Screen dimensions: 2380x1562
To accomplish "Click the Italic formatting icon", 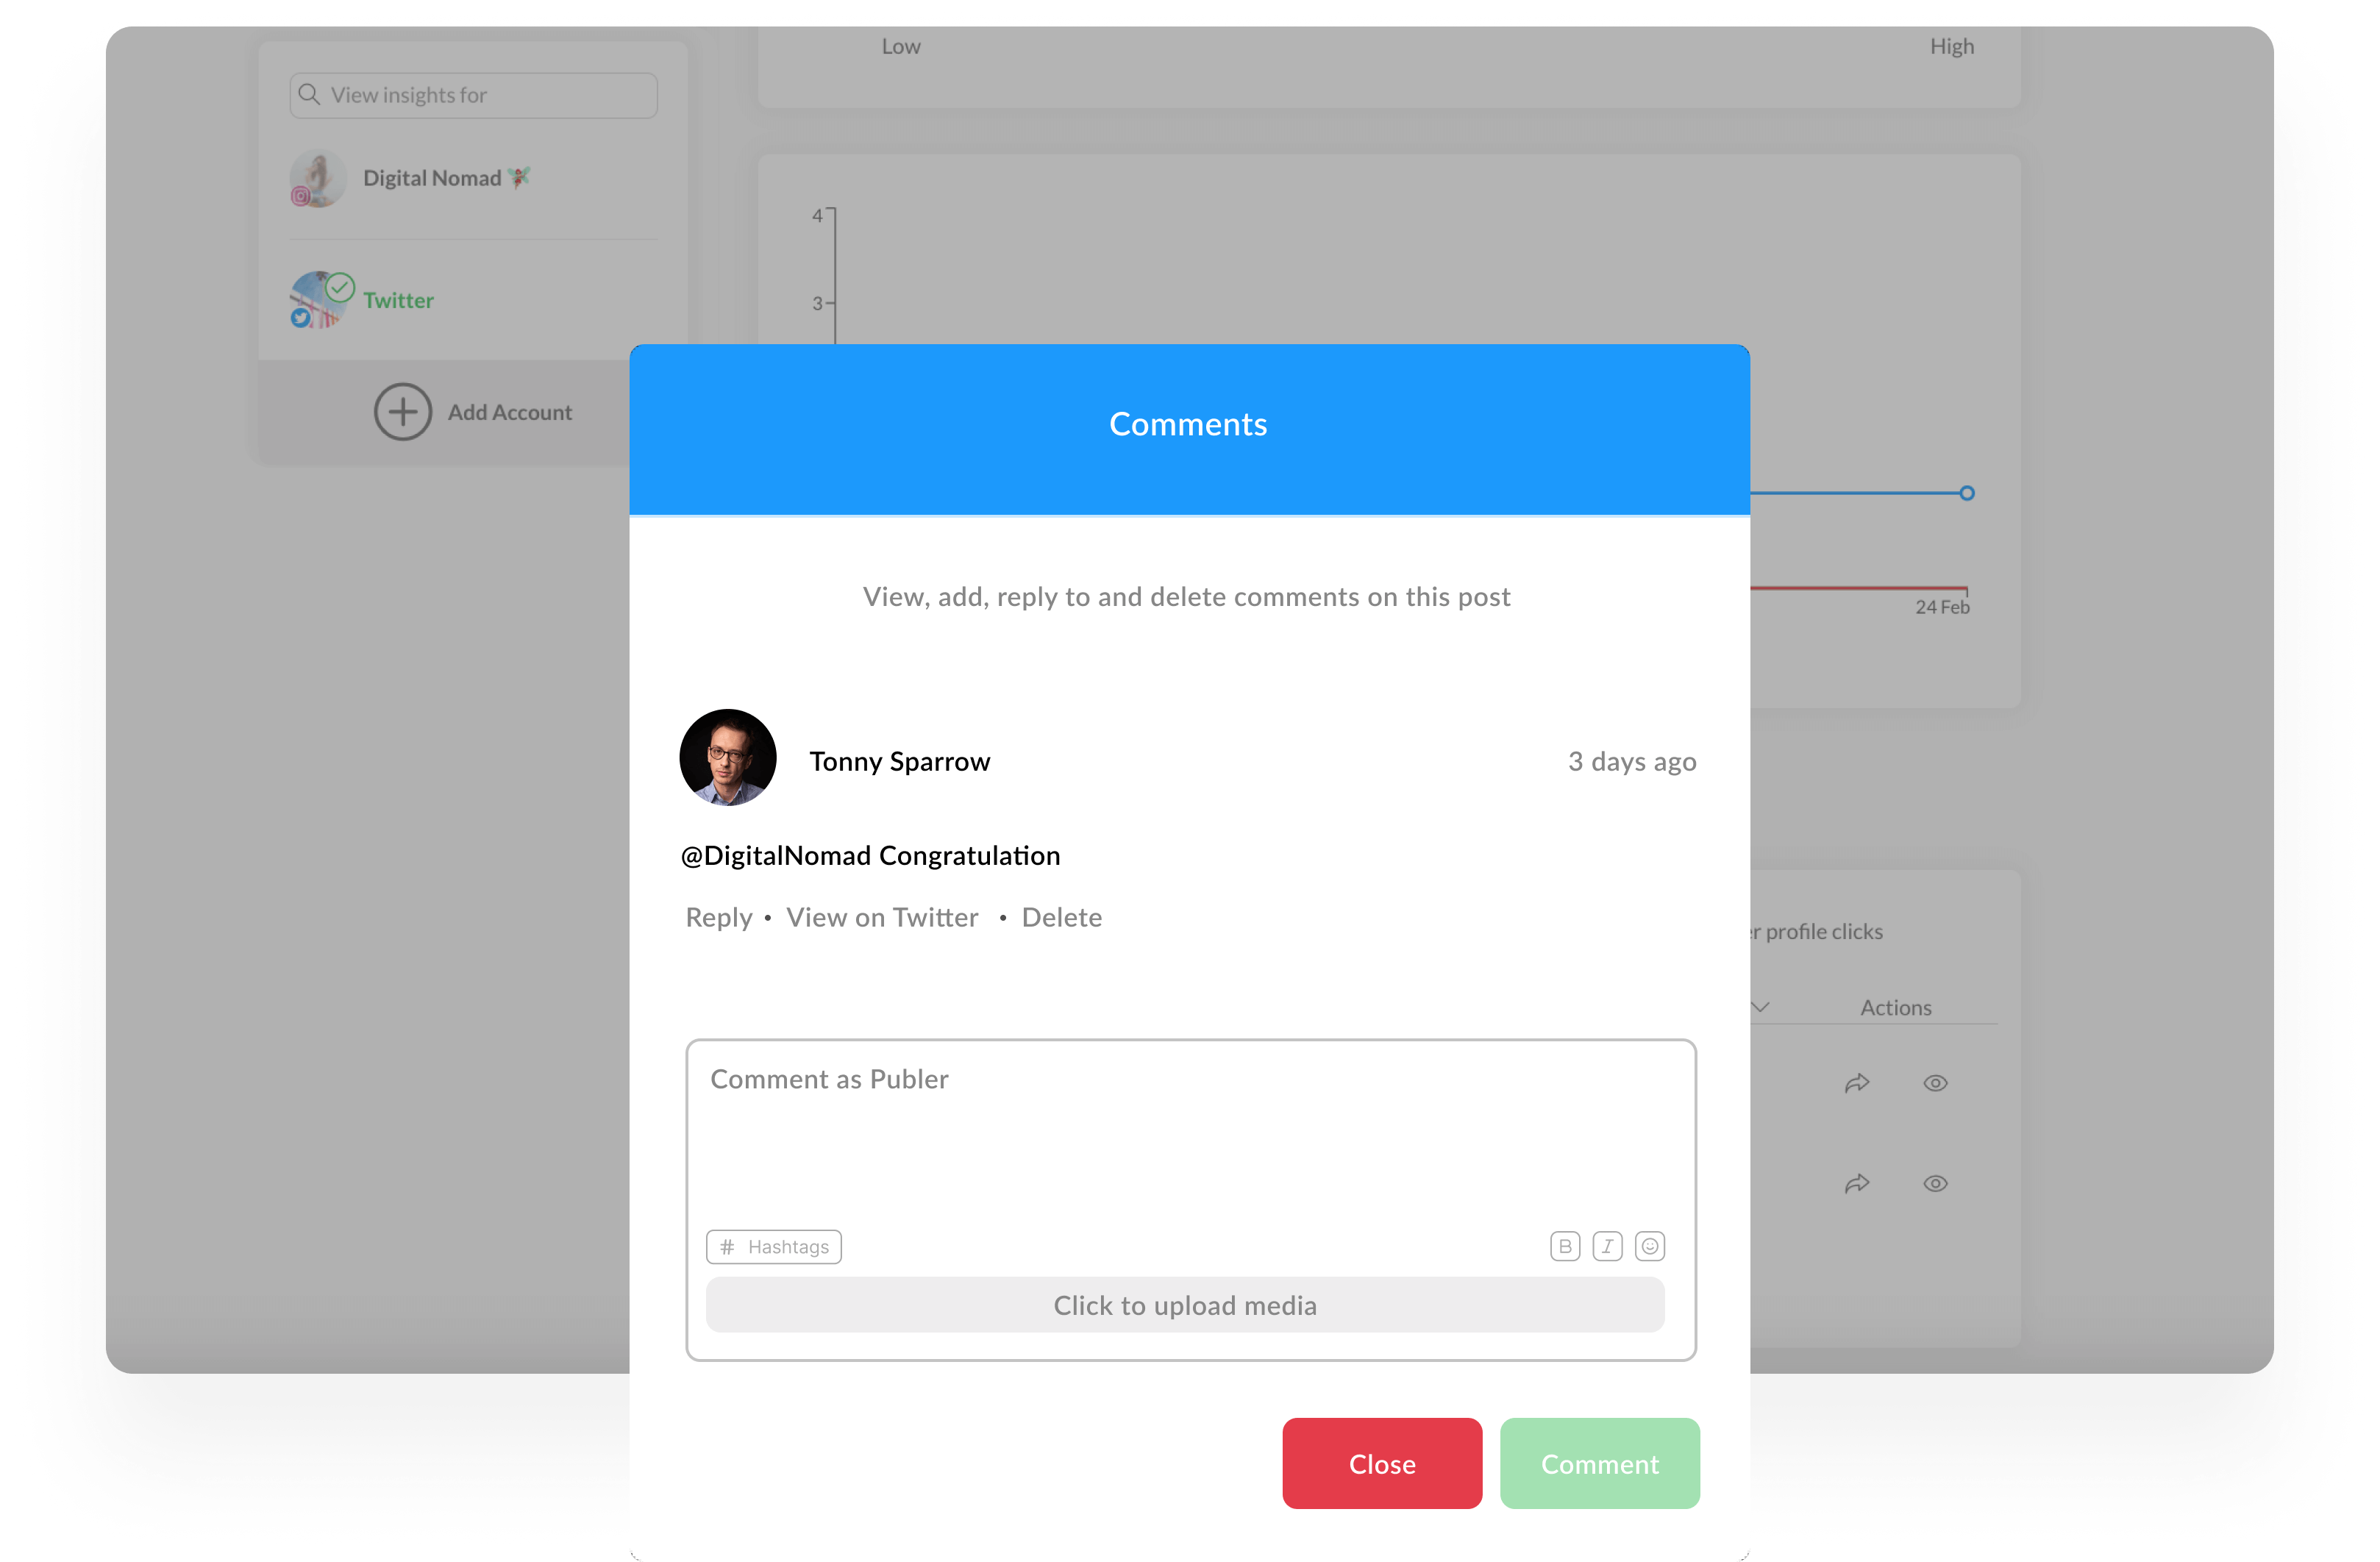I will click(x=1606, y=1247).
